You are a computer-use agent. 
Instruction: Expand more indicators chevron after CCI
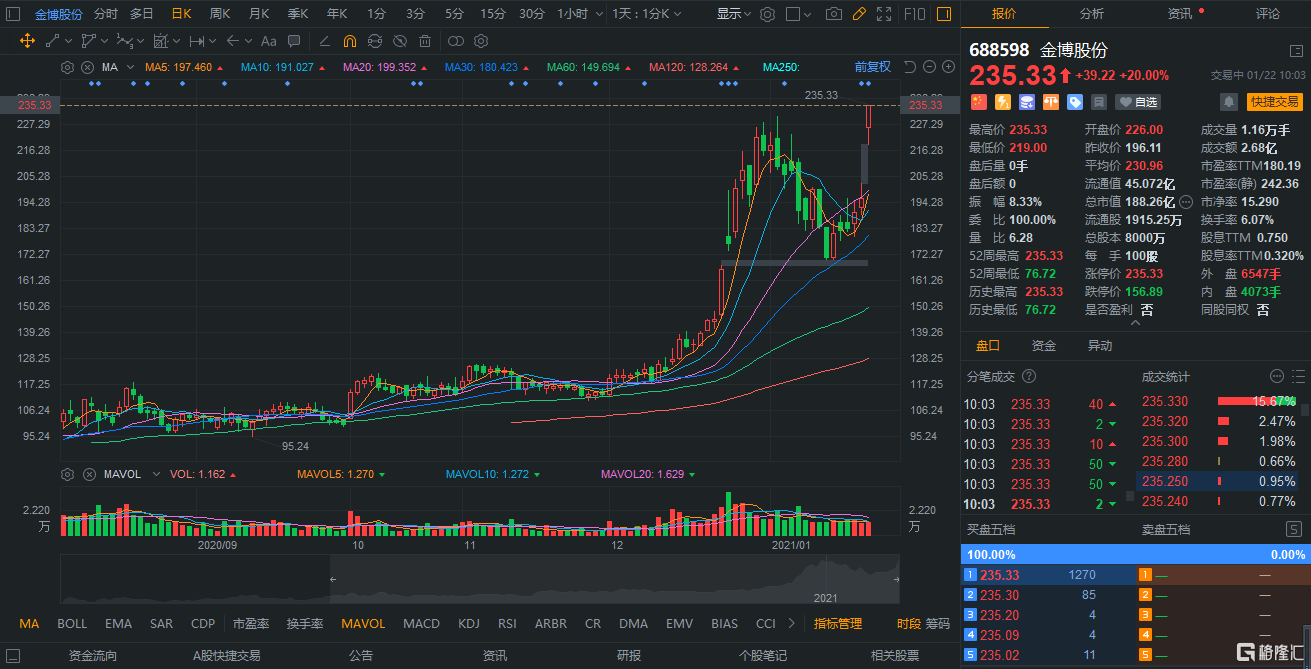click(792, 624)
